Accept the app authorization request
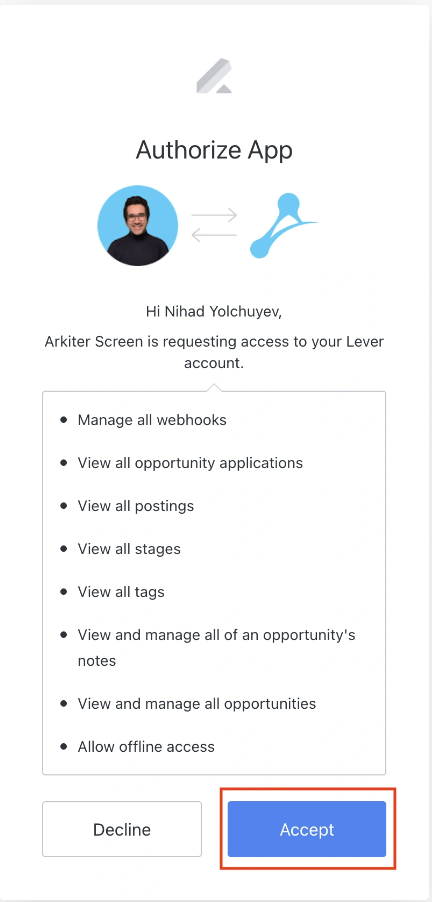Viewport: 432px width, 902px height. pyautogui.click(x=307, y=829)
